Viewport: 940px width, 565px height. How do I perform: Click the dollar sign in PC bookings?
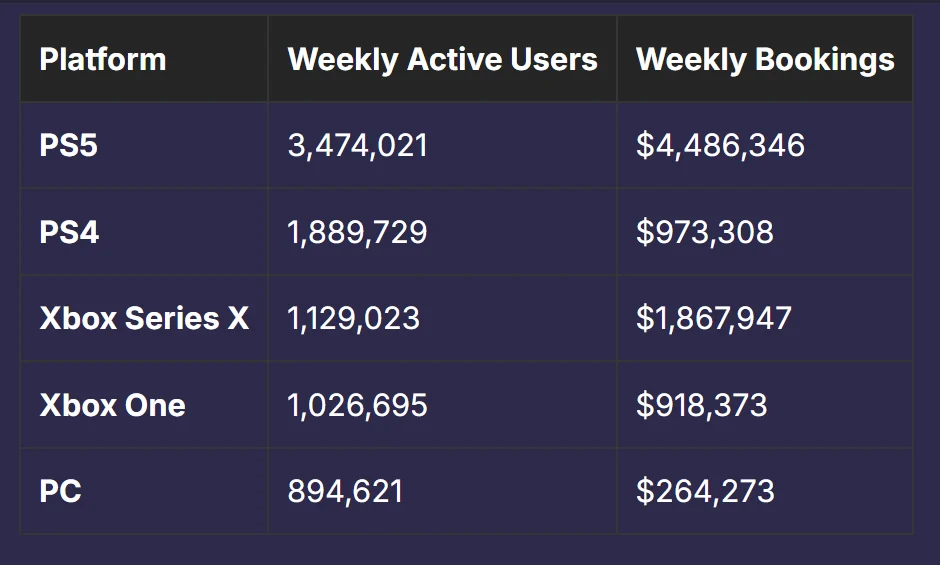(x=644, y=491)
